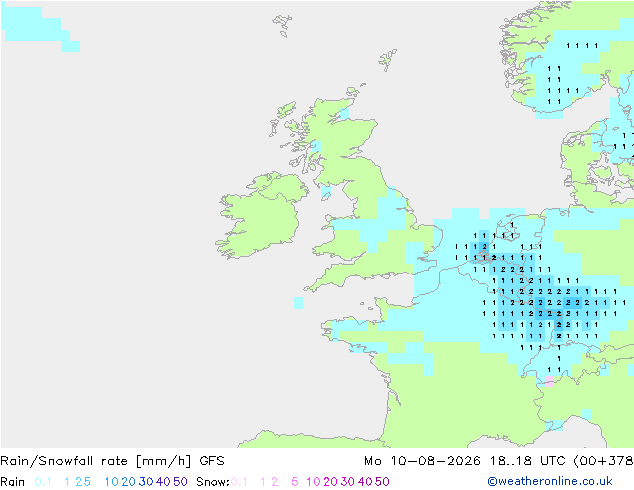Select the Snow legend value 20

tap(330, 482)
